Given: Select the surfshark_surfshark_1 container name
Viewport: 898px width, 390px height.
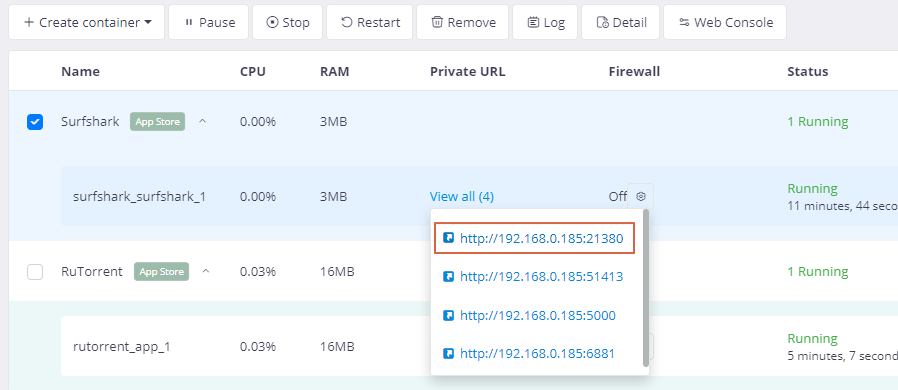Looking at the screenshot, I should coord(139,196).
